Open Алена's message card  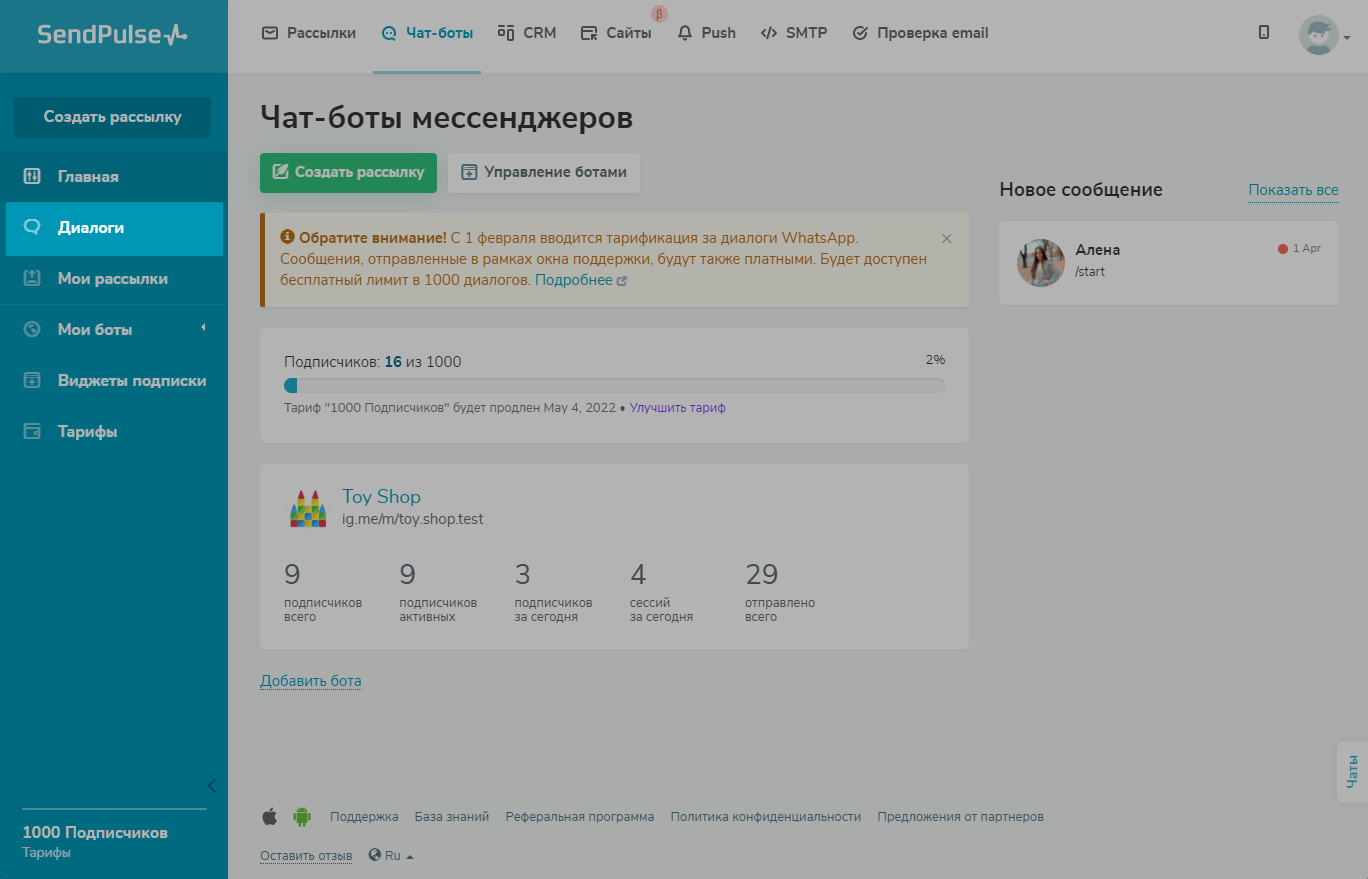(x=1168, y=263)
